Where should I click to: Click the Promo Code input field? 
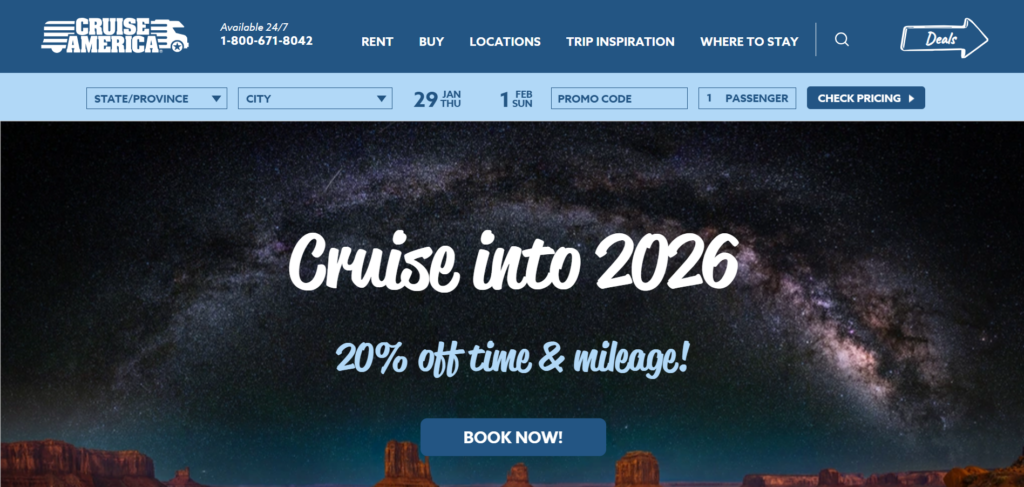point(619,99)
